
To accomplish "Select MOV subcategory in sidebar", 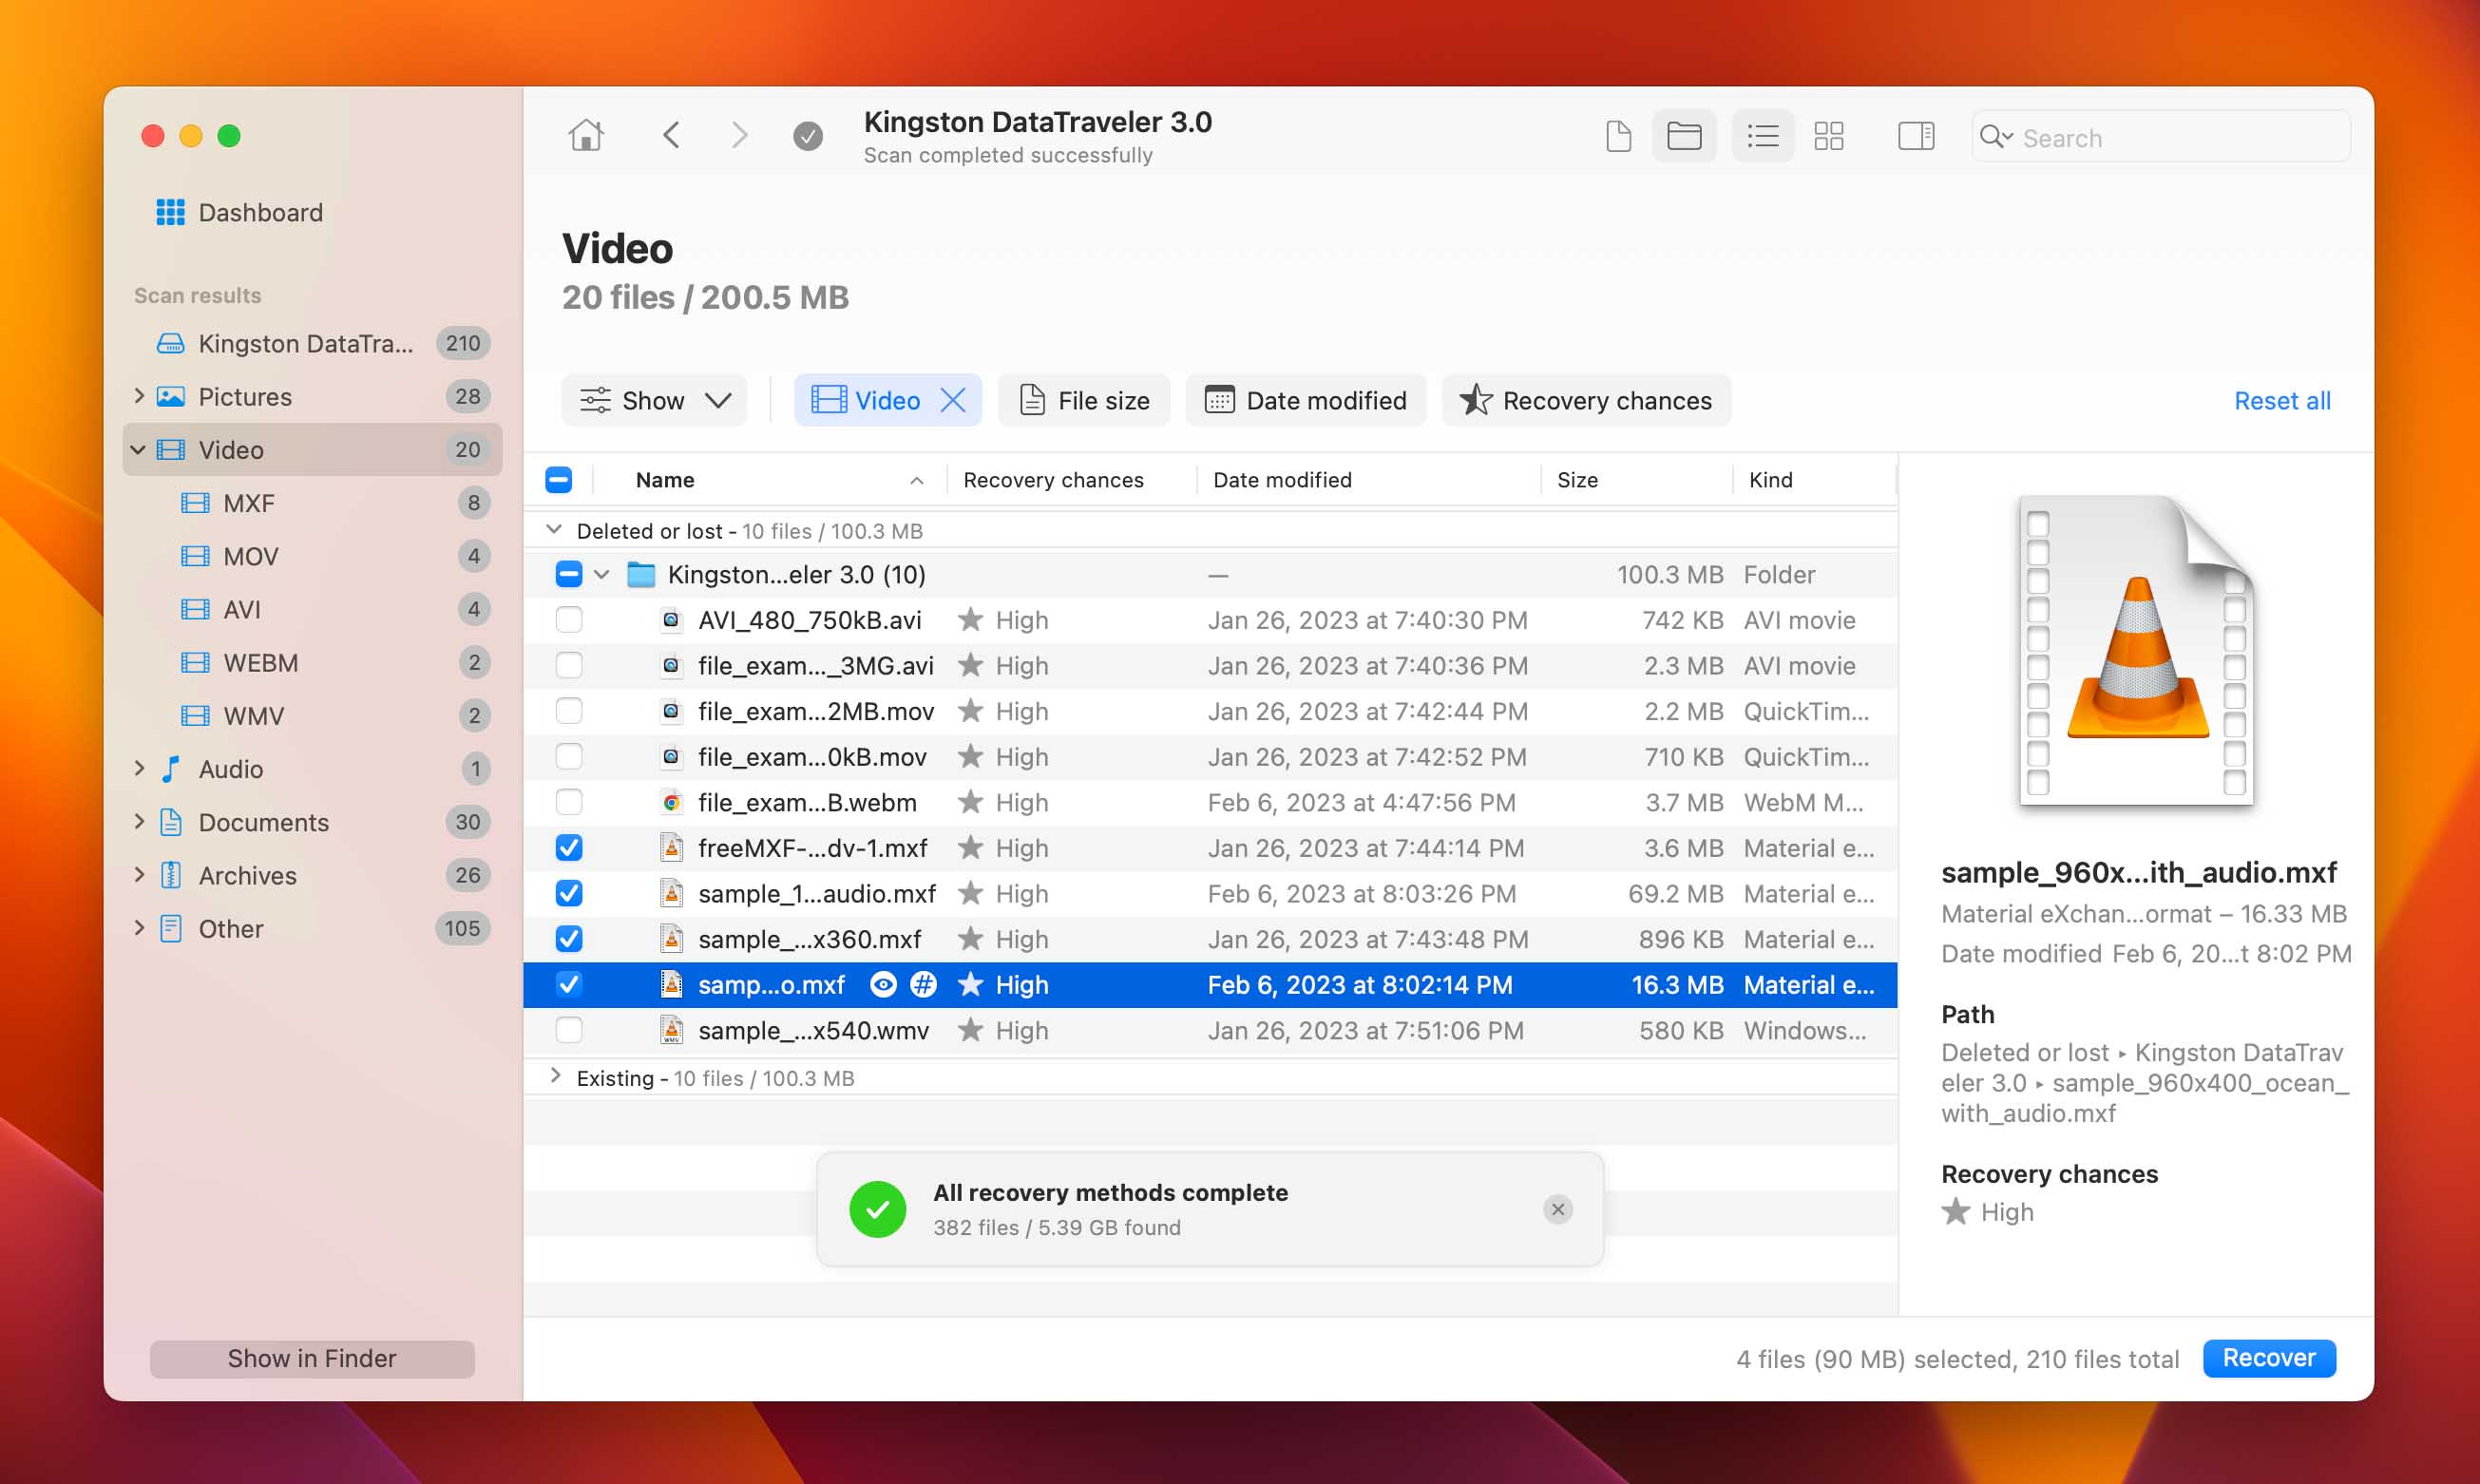I will point(312,556).
